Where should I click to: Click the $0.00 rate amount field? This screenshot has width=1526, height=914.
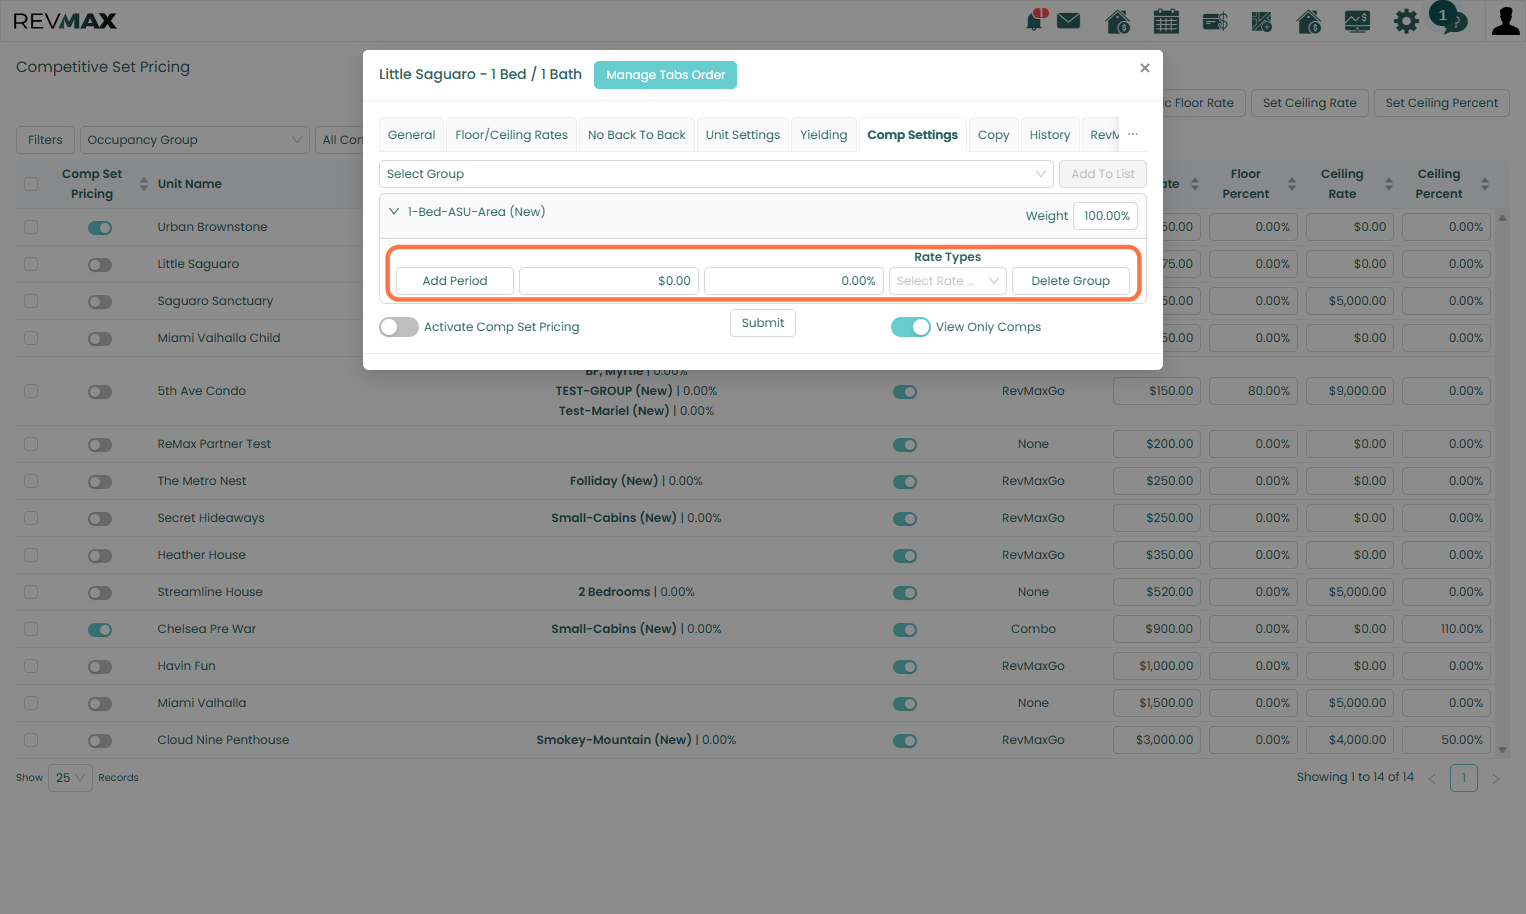[x=608, y=281]
